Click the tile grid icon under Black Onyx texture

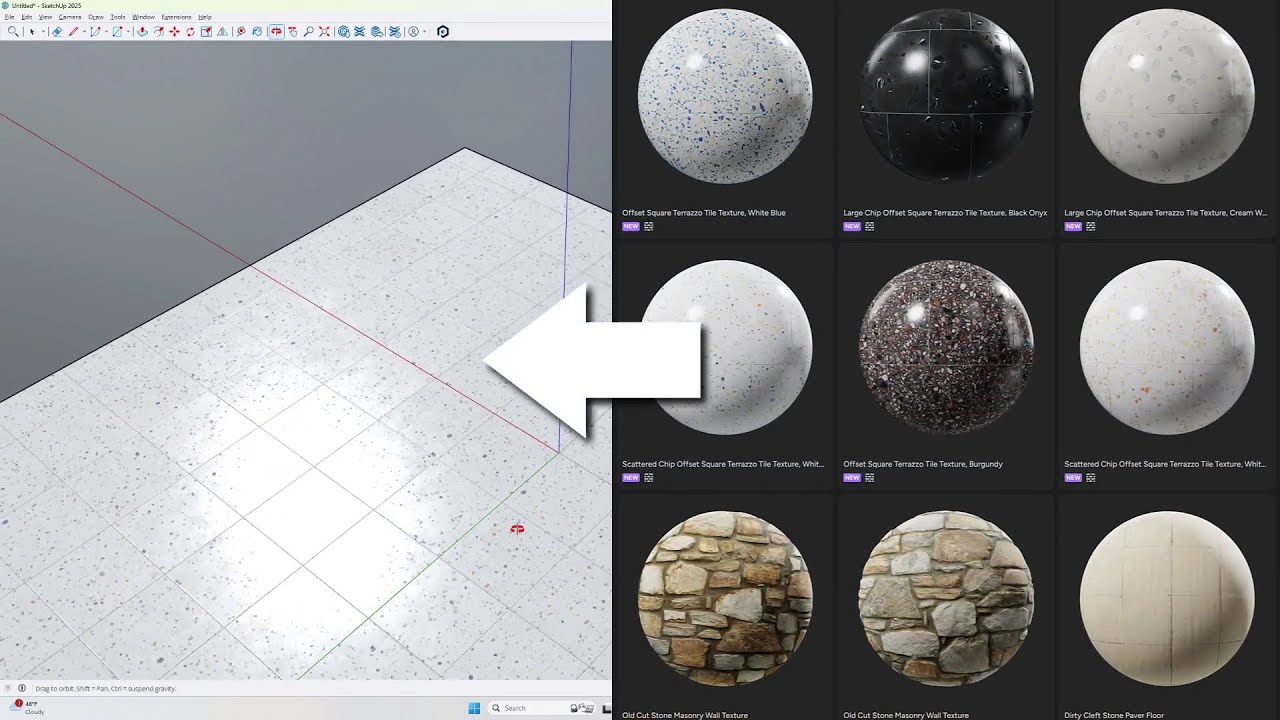pyautogui.click(x=869, y=227)
